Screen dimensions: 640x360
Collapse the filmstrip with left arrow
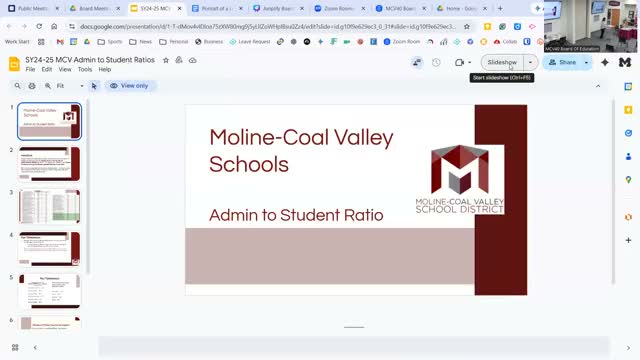(x=35, y=347)
